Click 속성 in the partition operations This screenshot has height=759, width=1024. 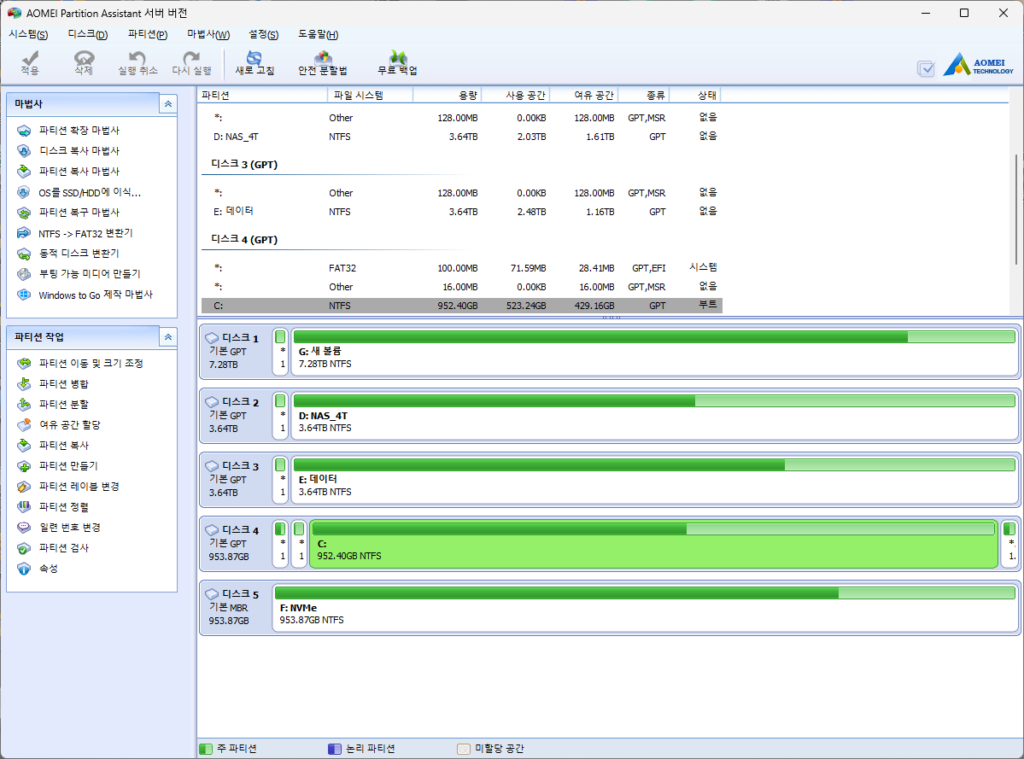coord(48,569)
